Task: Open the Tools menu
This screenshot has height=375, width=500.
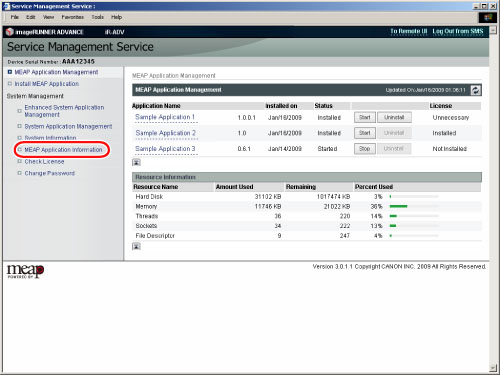Action: click(97, 17)
